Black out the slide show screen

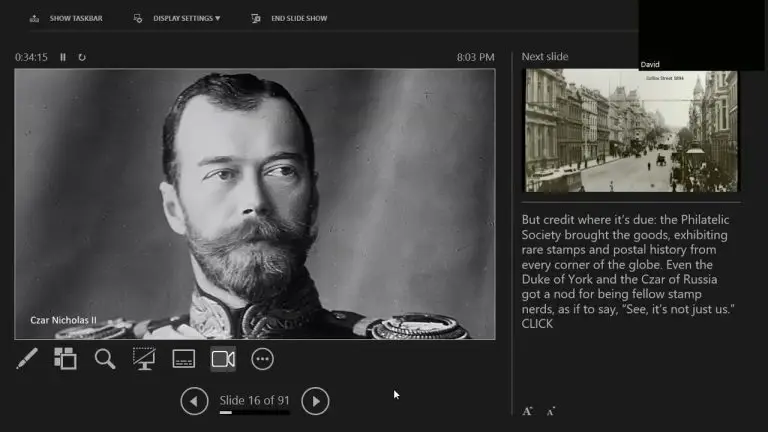(144, 358)
